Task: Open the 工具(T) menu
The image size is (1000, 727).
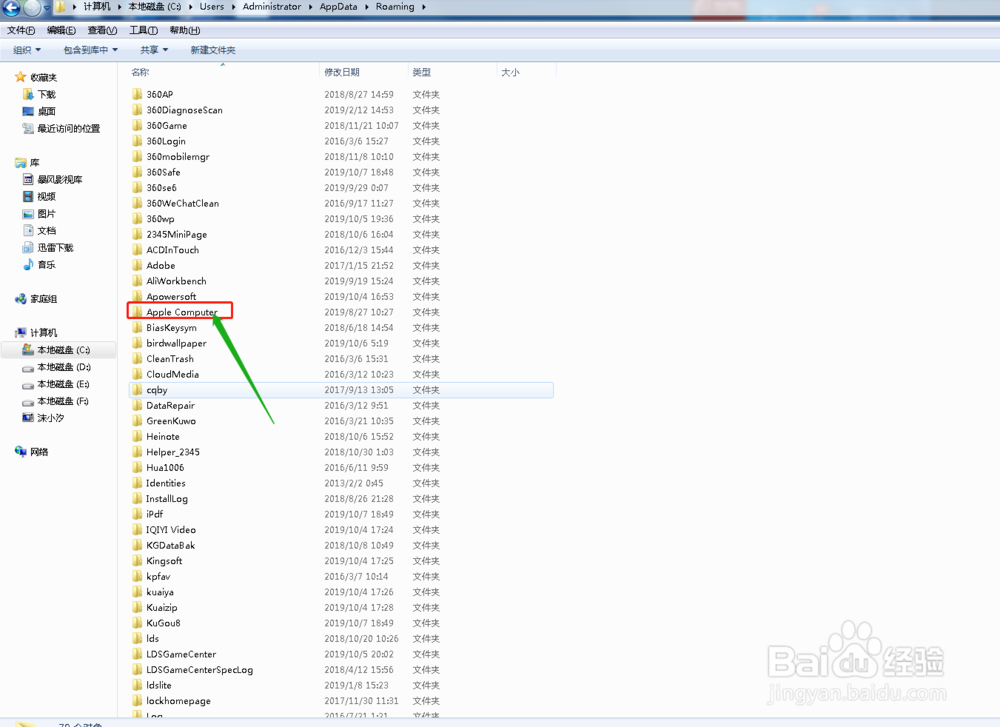Action: (143, 30)
